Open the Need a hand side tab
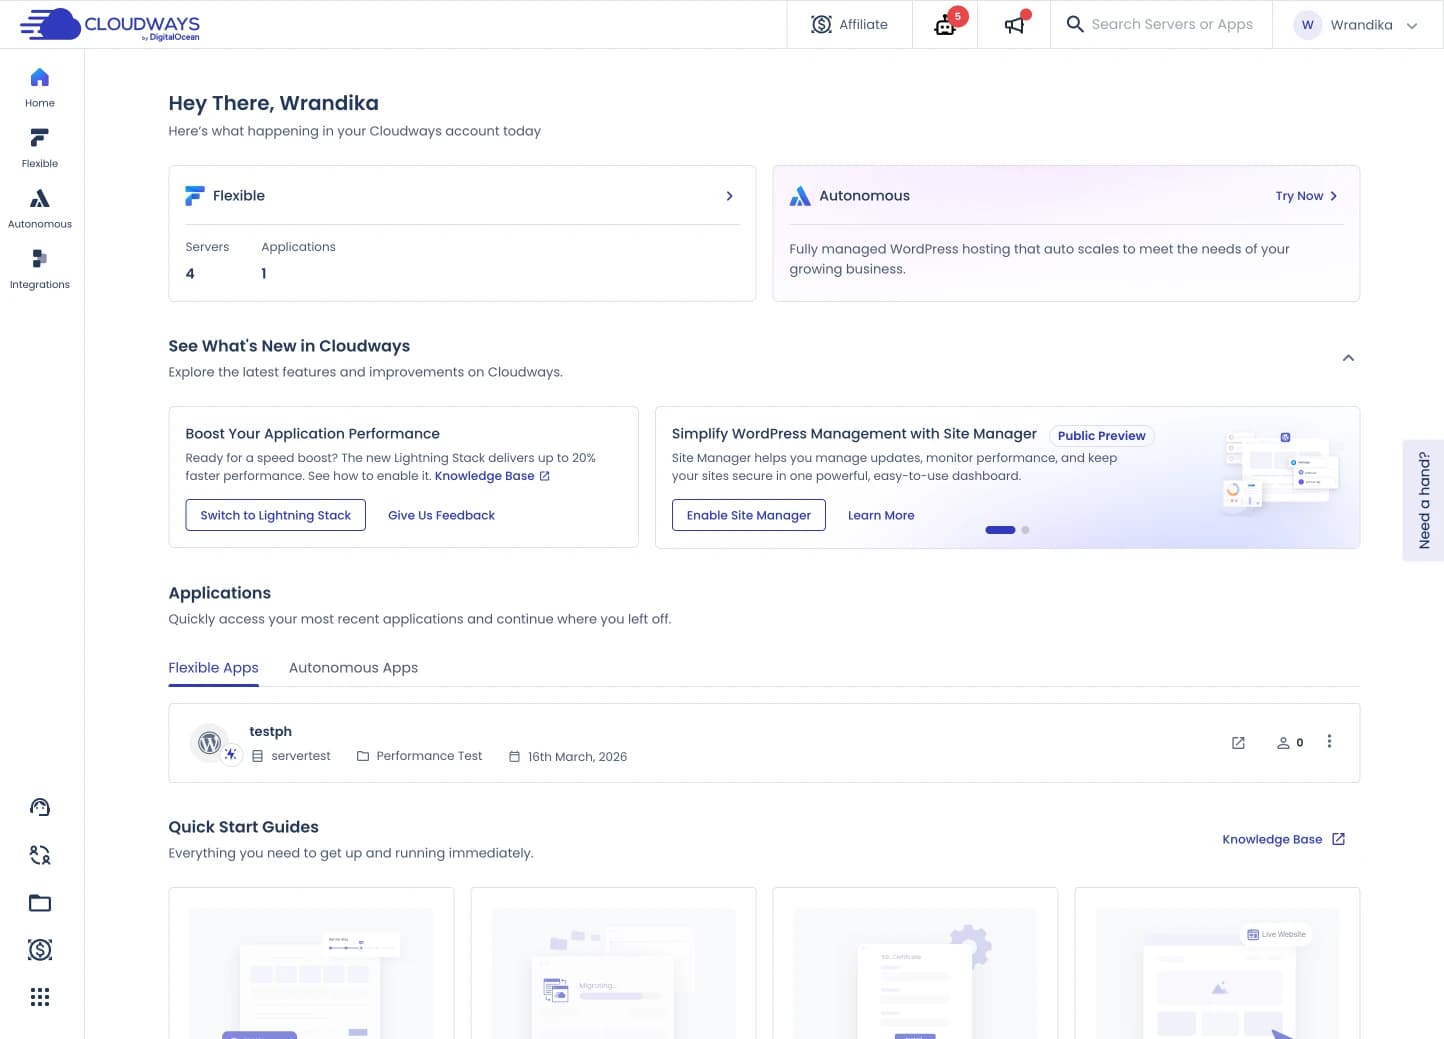Image resolution: width=1444 pixels, height=1039 pixels. coord(1424,499)
